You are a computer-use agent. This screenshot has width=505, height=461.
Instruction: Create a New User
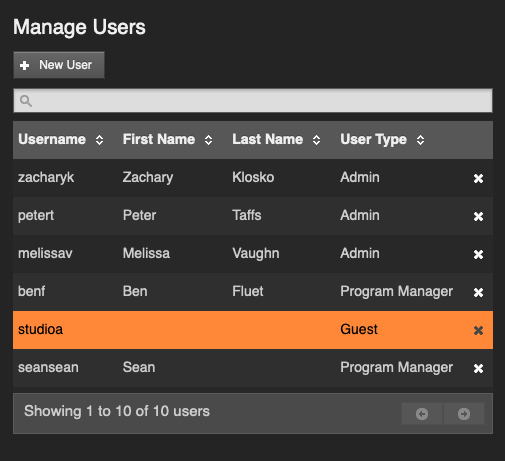(x=59, y=65)
